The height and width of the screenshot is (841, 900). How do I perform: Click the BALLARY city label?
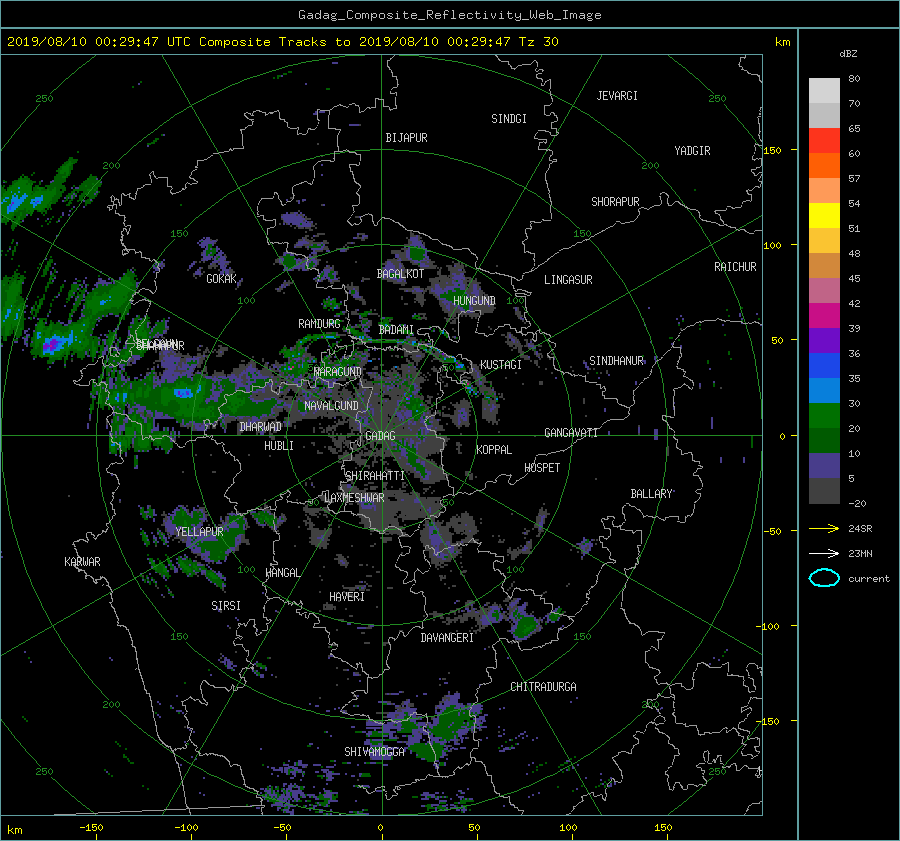[651, 494]
